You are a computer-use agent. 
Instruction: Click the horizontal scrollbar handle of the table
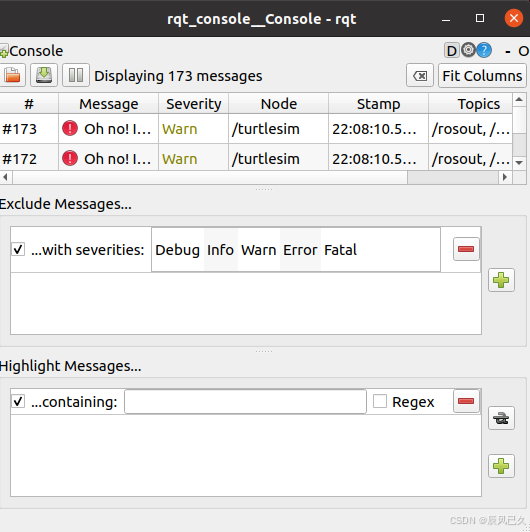(210, 177)
